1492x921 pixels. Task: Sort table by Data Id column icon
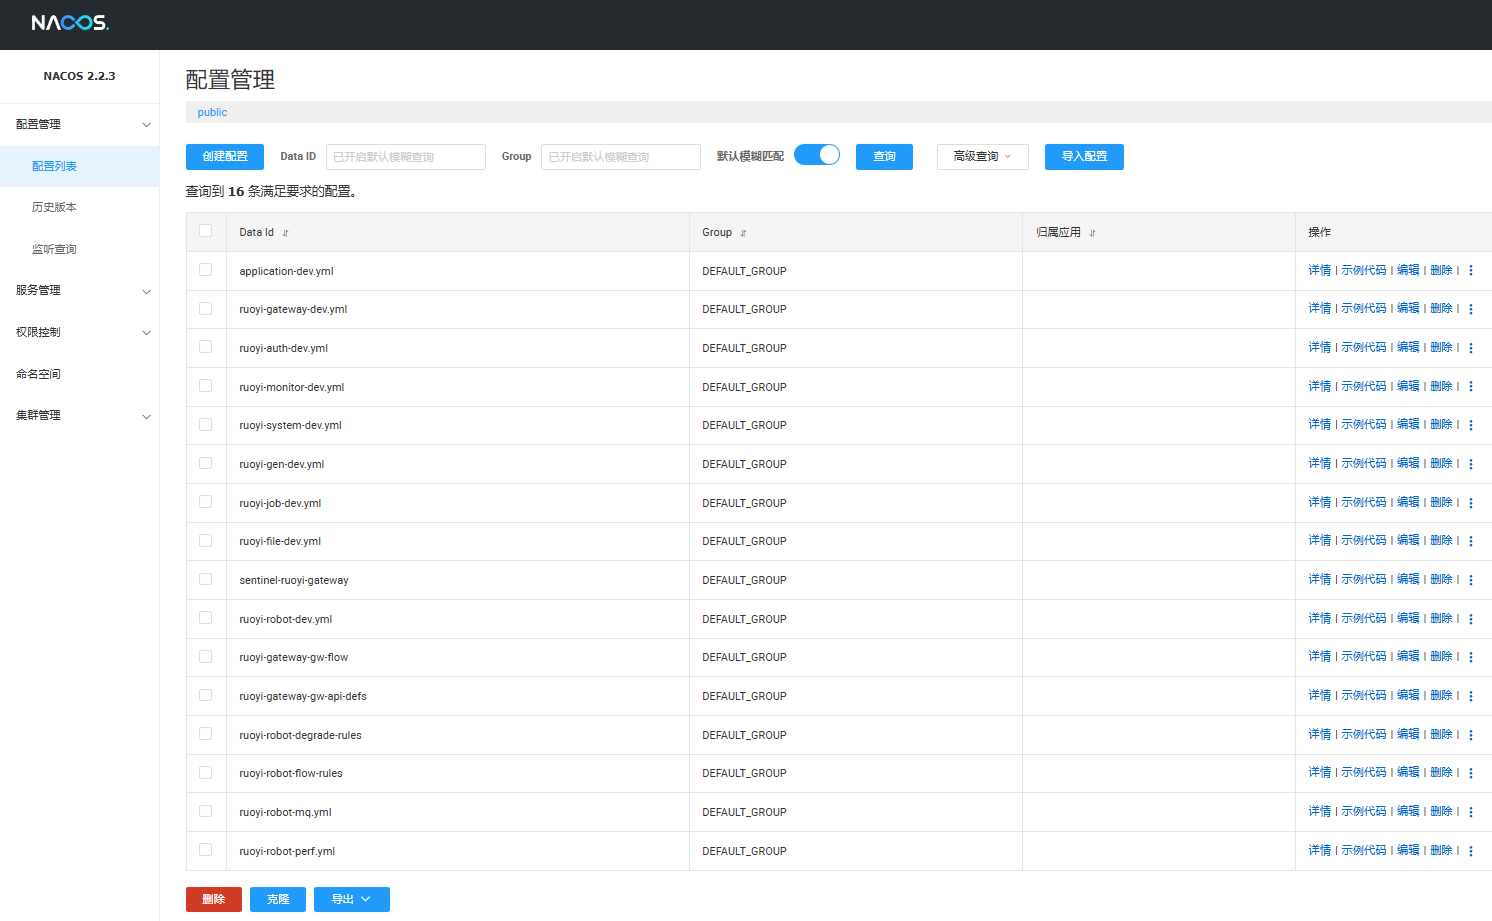(285, 233)
